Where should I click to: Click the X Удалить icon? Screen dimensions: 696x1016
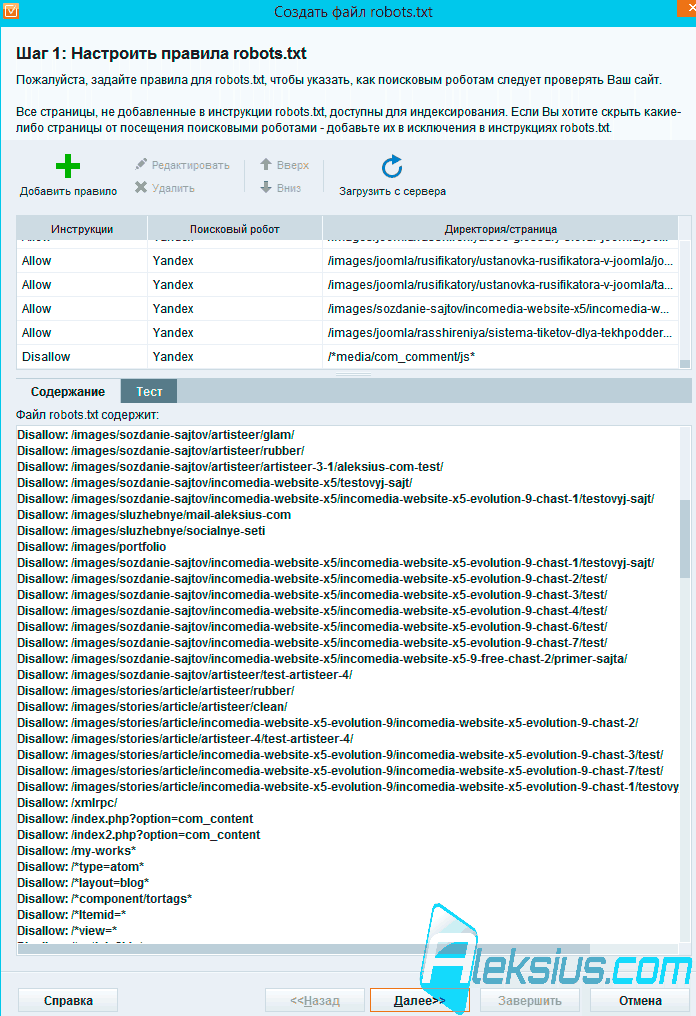point(141,188)
